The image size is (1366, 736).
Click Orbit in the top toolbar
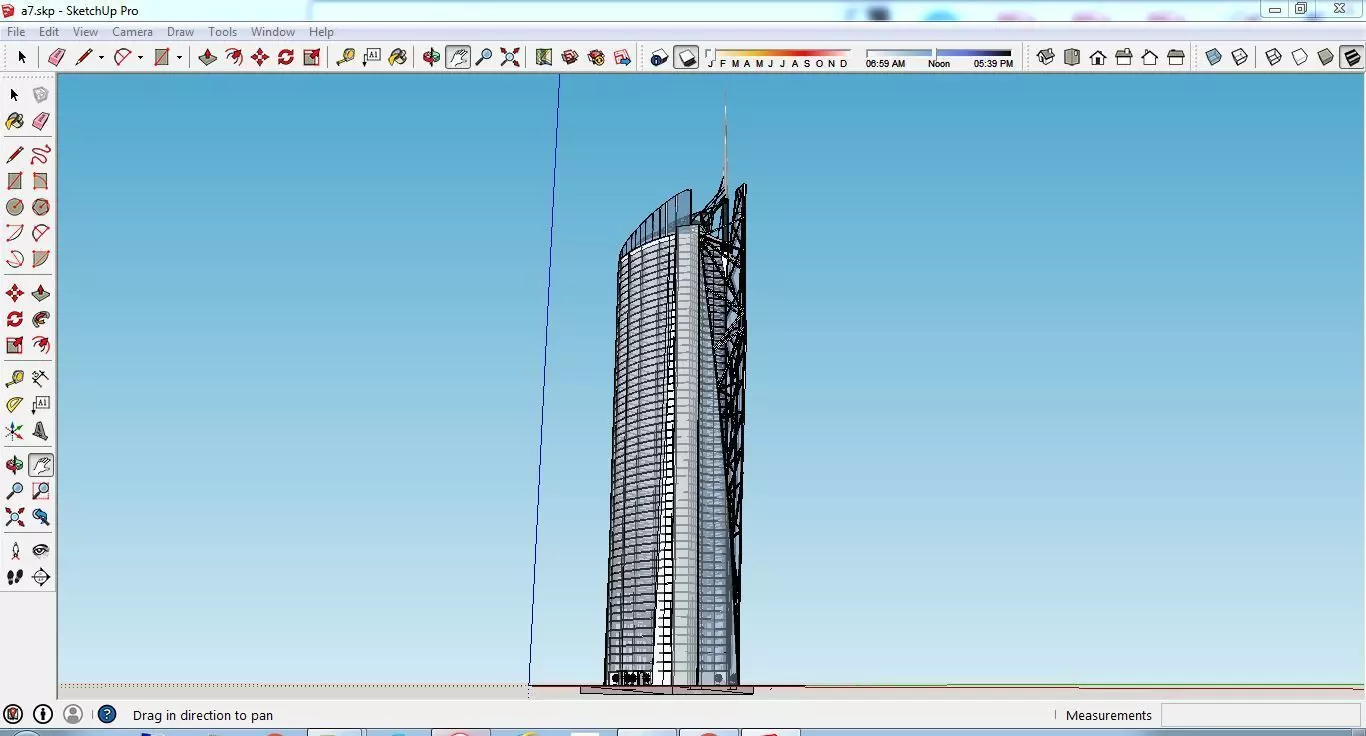(x=431, y=57)
